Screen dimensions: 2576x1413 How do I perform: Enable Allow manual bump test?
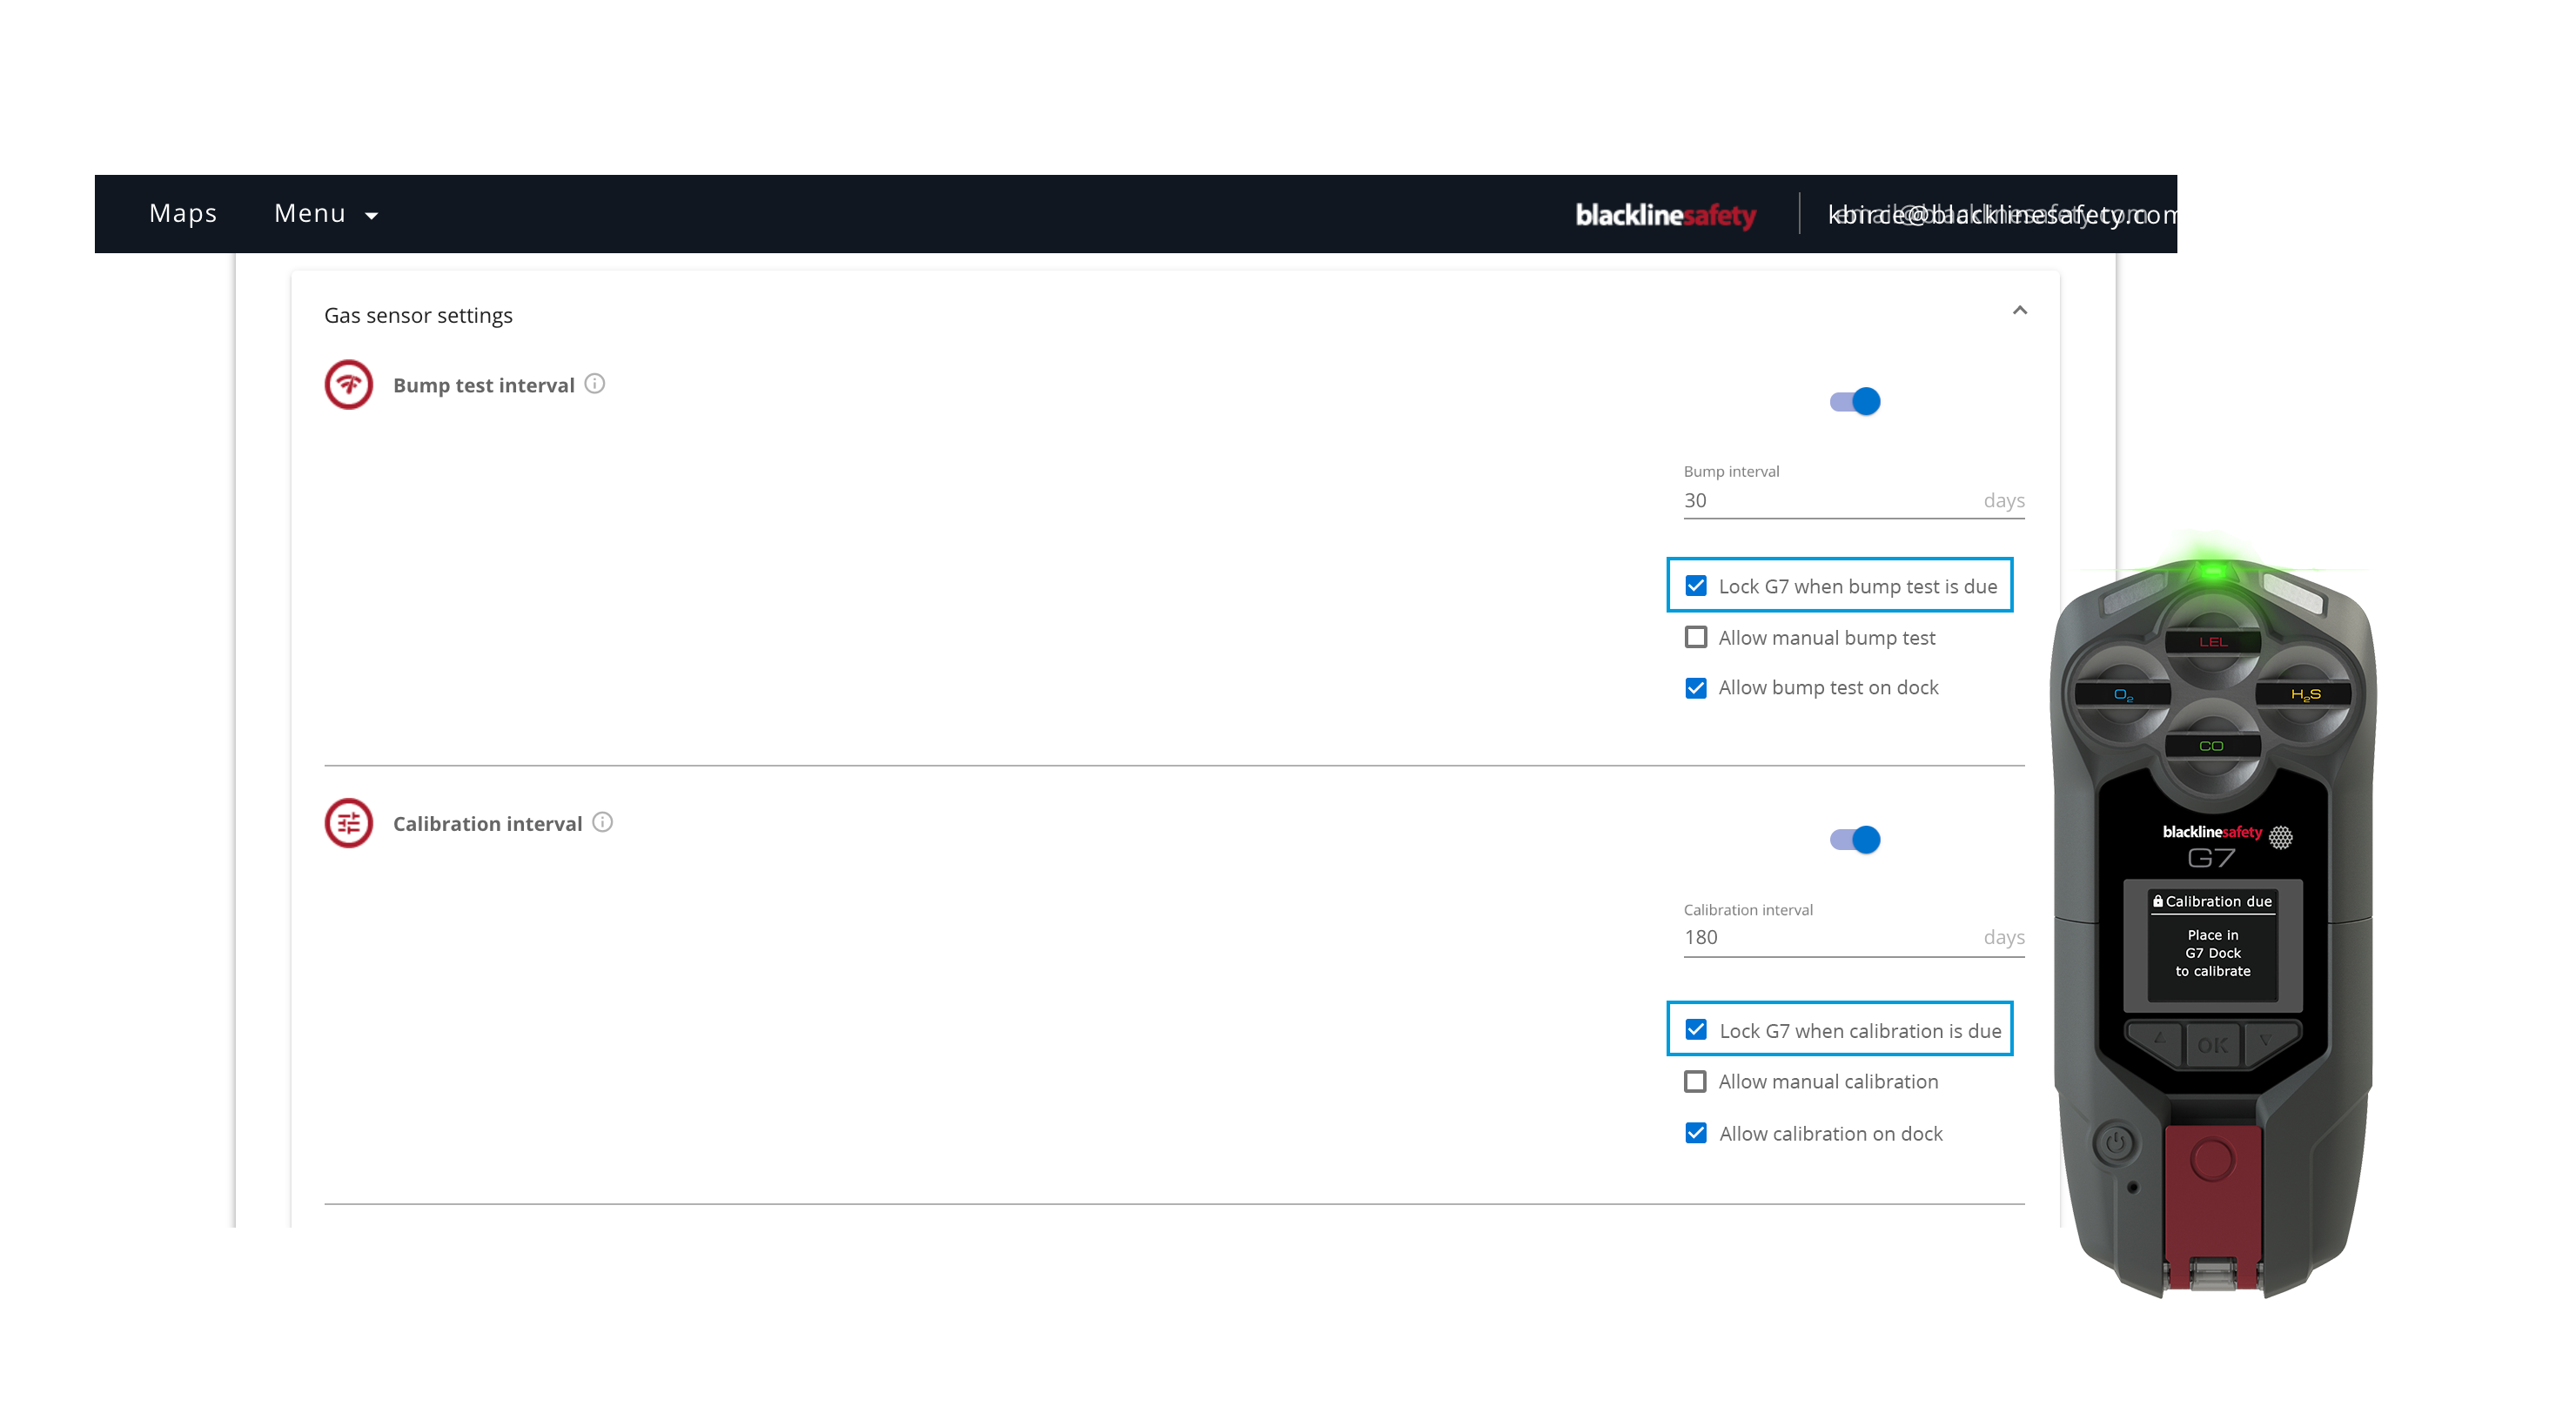1696,637
